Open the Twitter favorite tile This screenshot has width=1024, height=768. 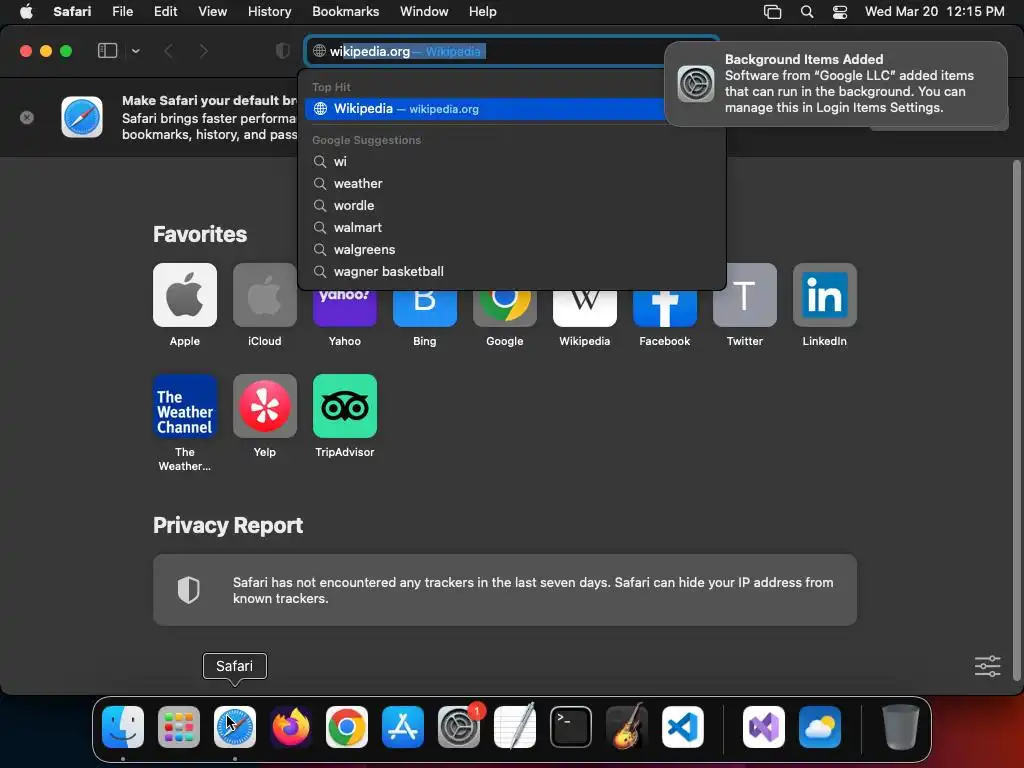(x=744, y=295)
